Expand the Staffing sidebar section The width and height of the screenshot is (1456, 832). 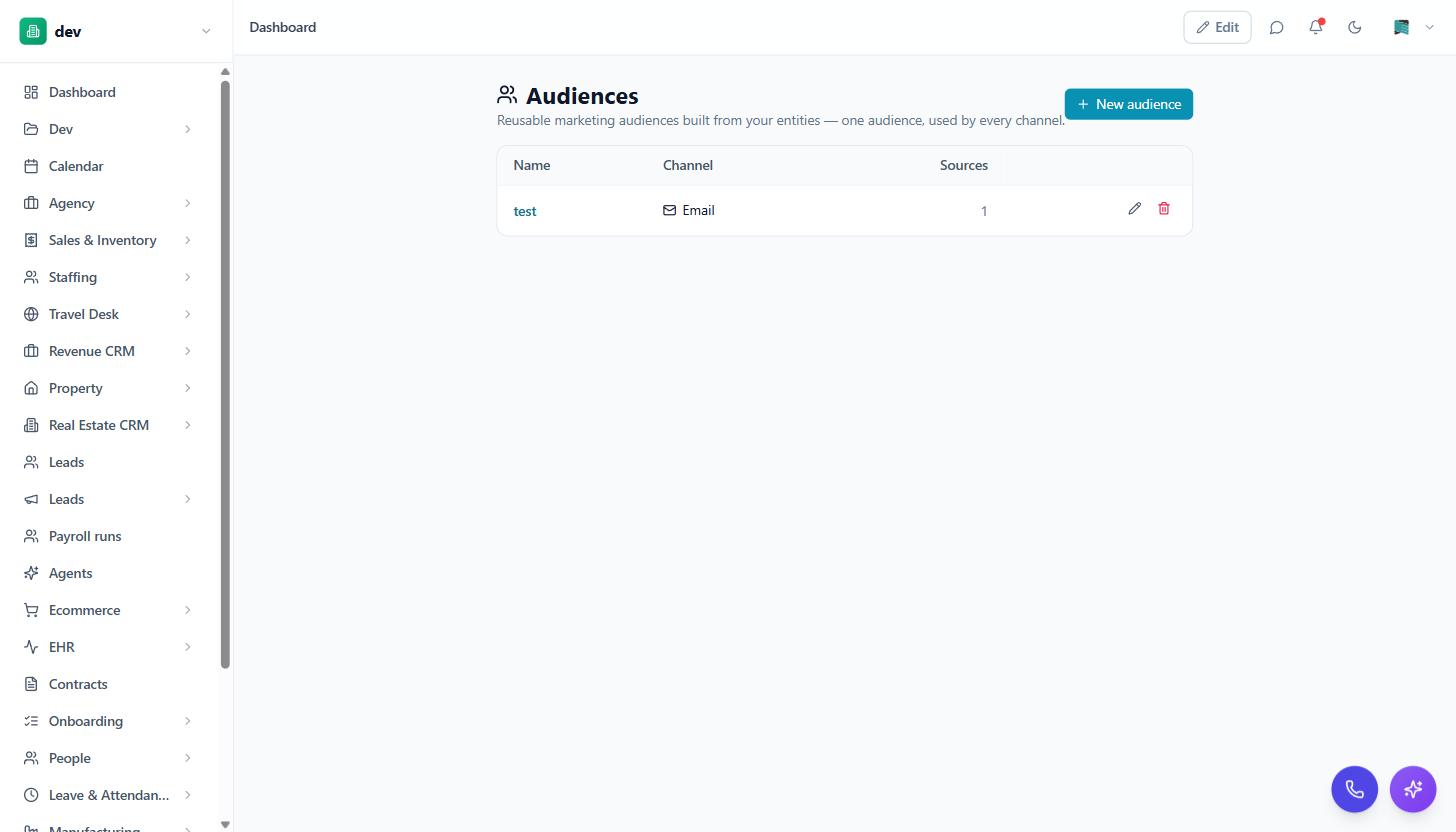[187, 277]
